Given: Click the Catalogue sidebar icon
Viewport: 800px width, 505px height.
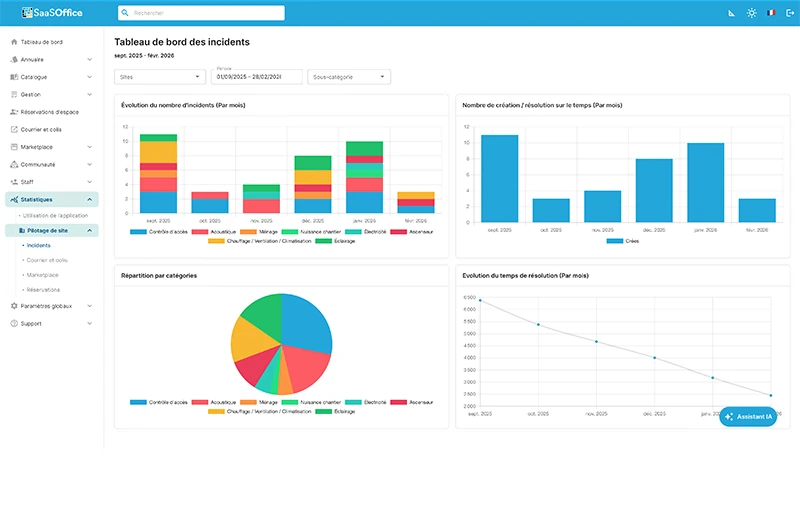Looking at the screenshot, I should pos(14,77).
